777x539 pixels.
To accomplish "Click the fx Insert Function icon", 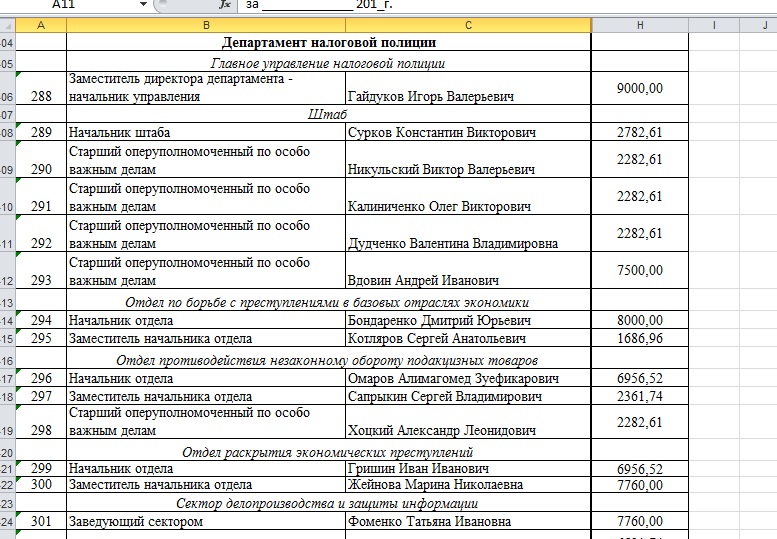I will pyautogui.click(x=226, y=5).
